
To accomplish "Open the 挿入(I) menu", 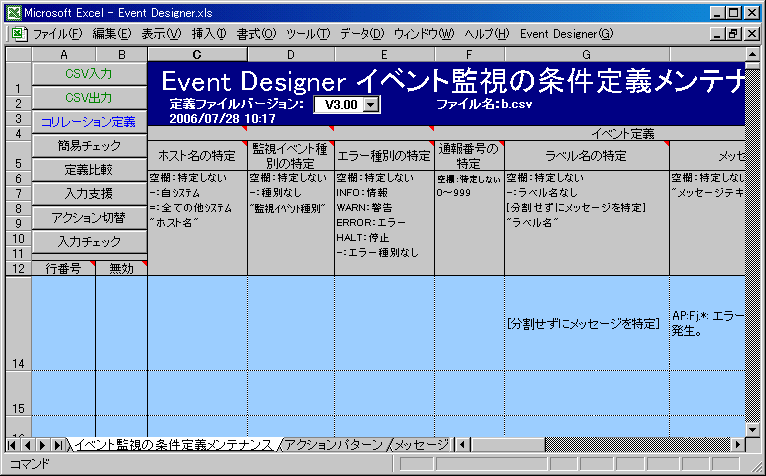I will point(209,34).
